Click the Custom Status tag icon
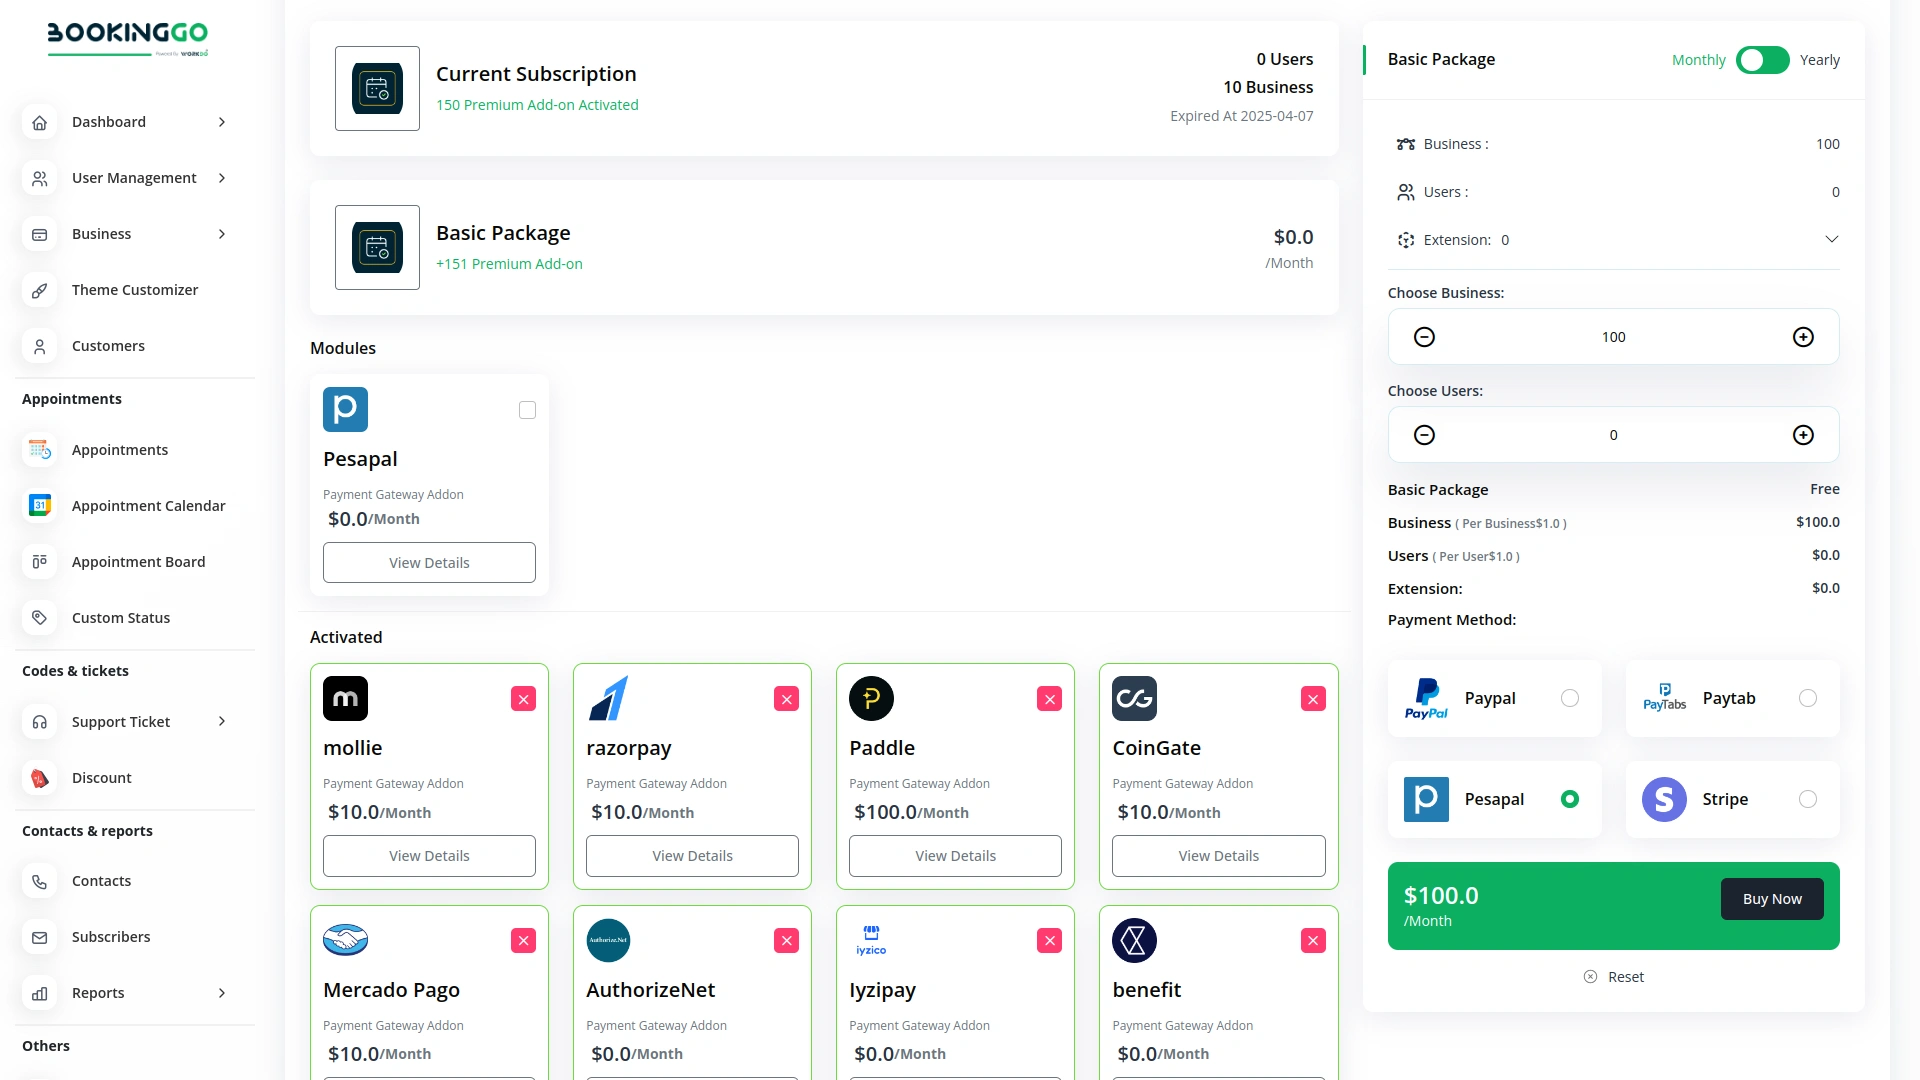The height and width of the screenshot is (1080, 1920). (39, 617)
